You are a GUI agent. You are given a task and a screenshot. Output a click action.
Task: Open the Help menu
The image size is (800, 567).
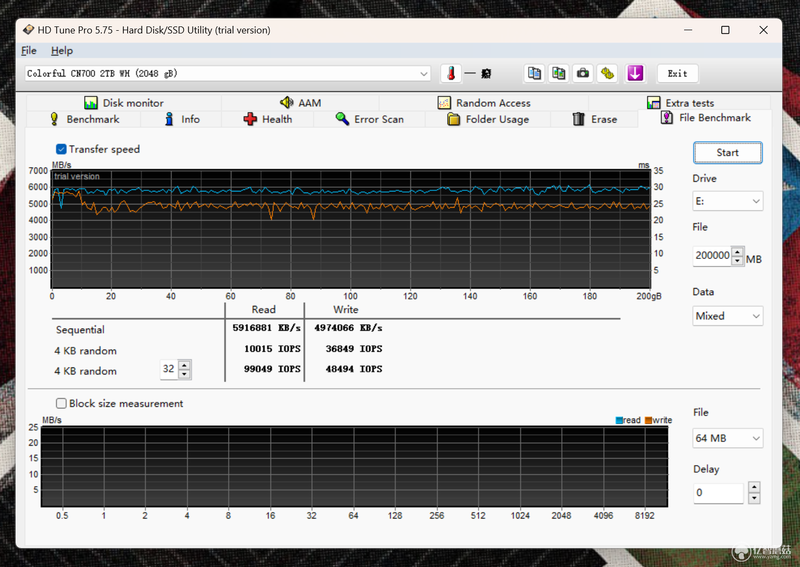coord(62,51)
